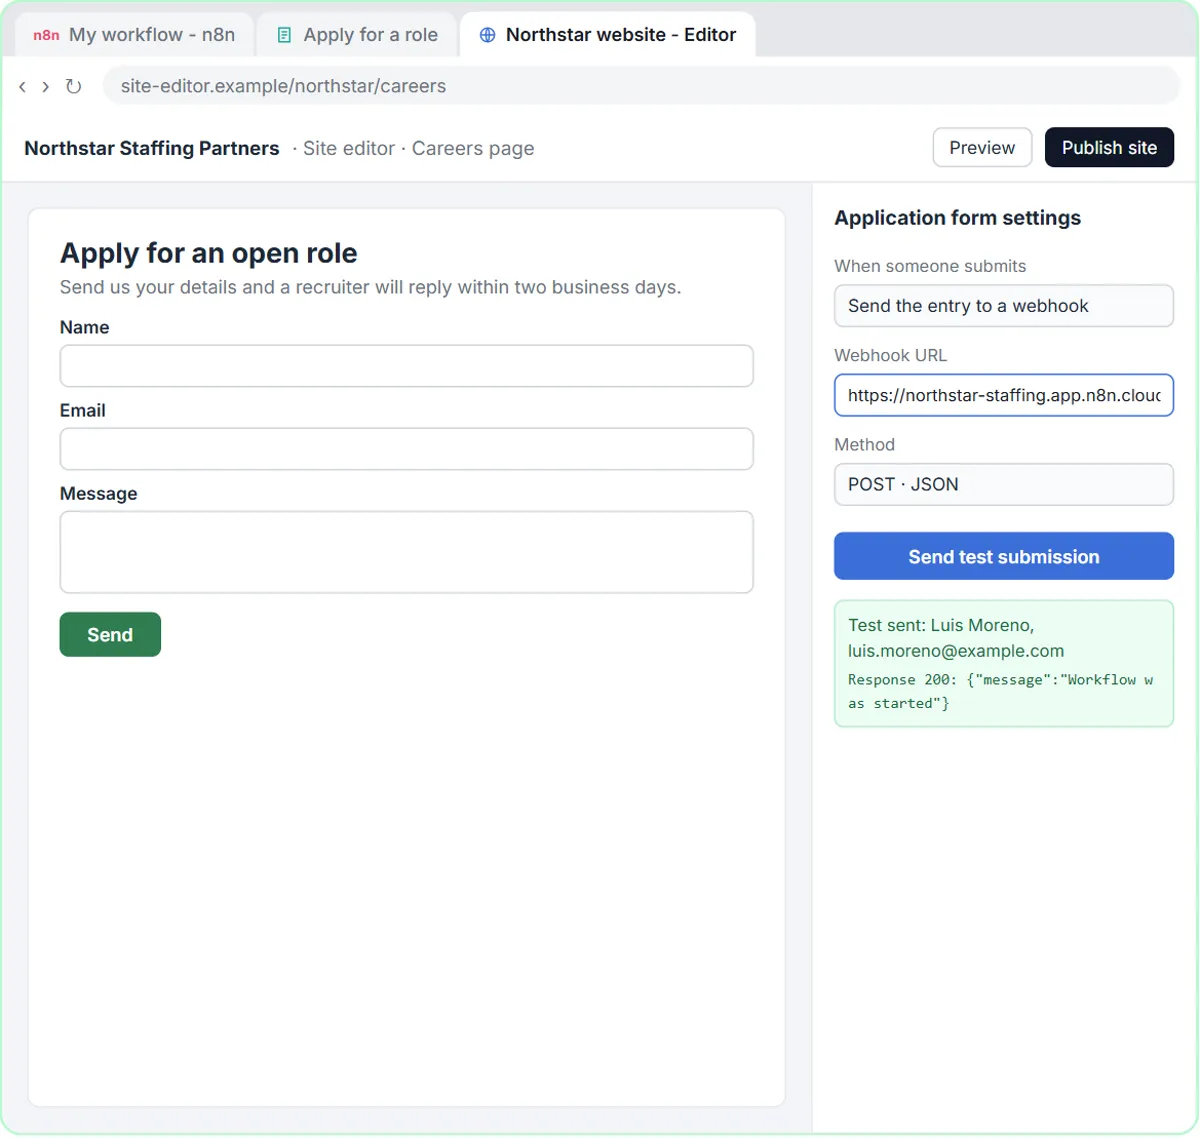Click the Email field label
This screenshot has height=1138, width=1200.
[x=82, y=410]
